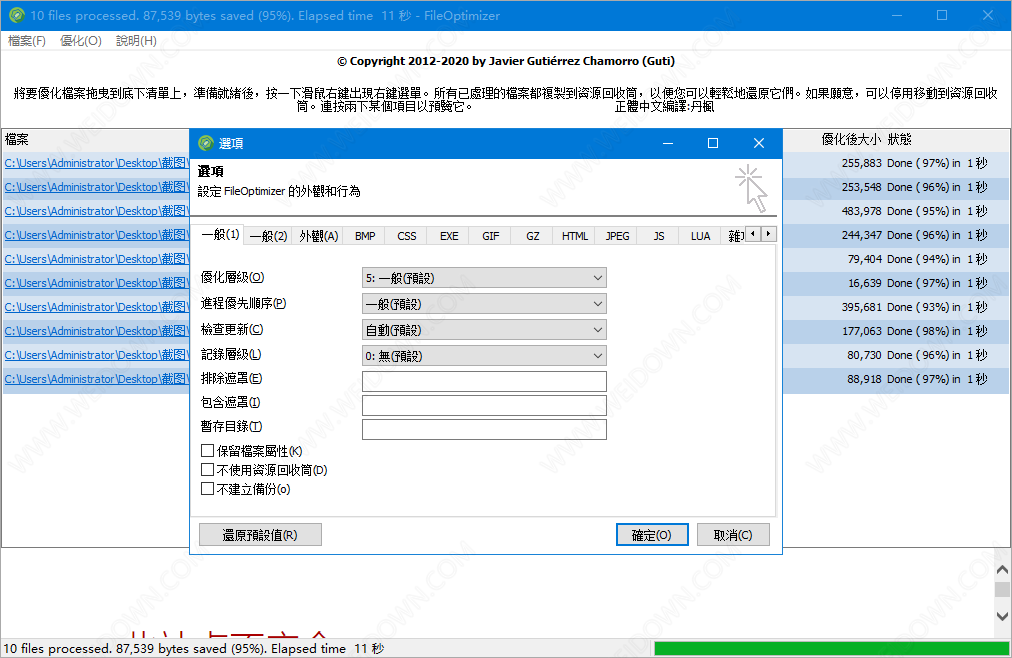Open the GZ options tab
Viewport: 1012px width, 658px height.
[532, 236]
